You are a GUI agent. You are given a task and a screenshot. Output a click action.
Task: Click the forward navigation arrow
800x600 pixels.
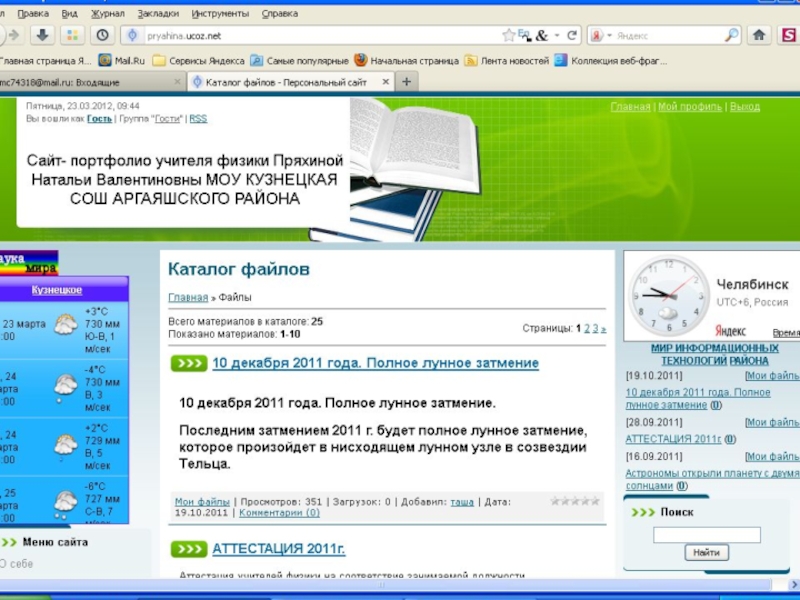click(14, 35)
